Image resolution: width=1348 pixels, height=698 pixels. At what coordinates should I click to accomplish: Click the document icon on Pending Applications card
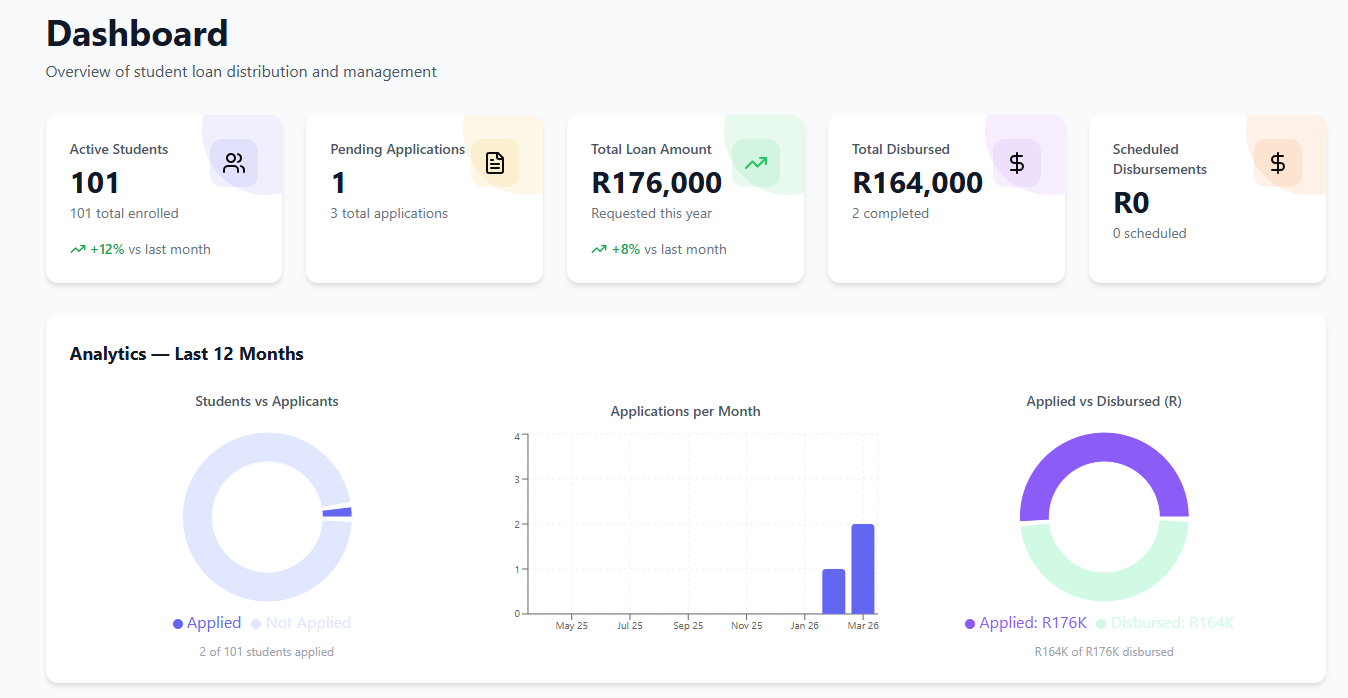[495, 163]
